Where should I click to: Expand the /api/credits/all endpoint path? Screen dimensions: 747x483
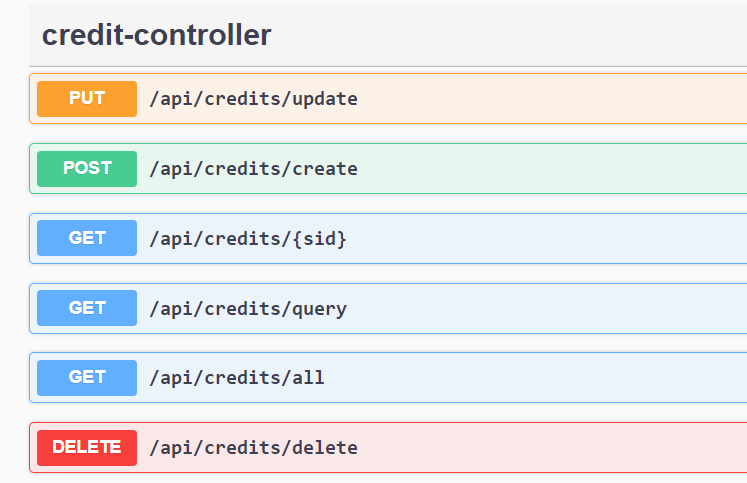pos(237,378)
